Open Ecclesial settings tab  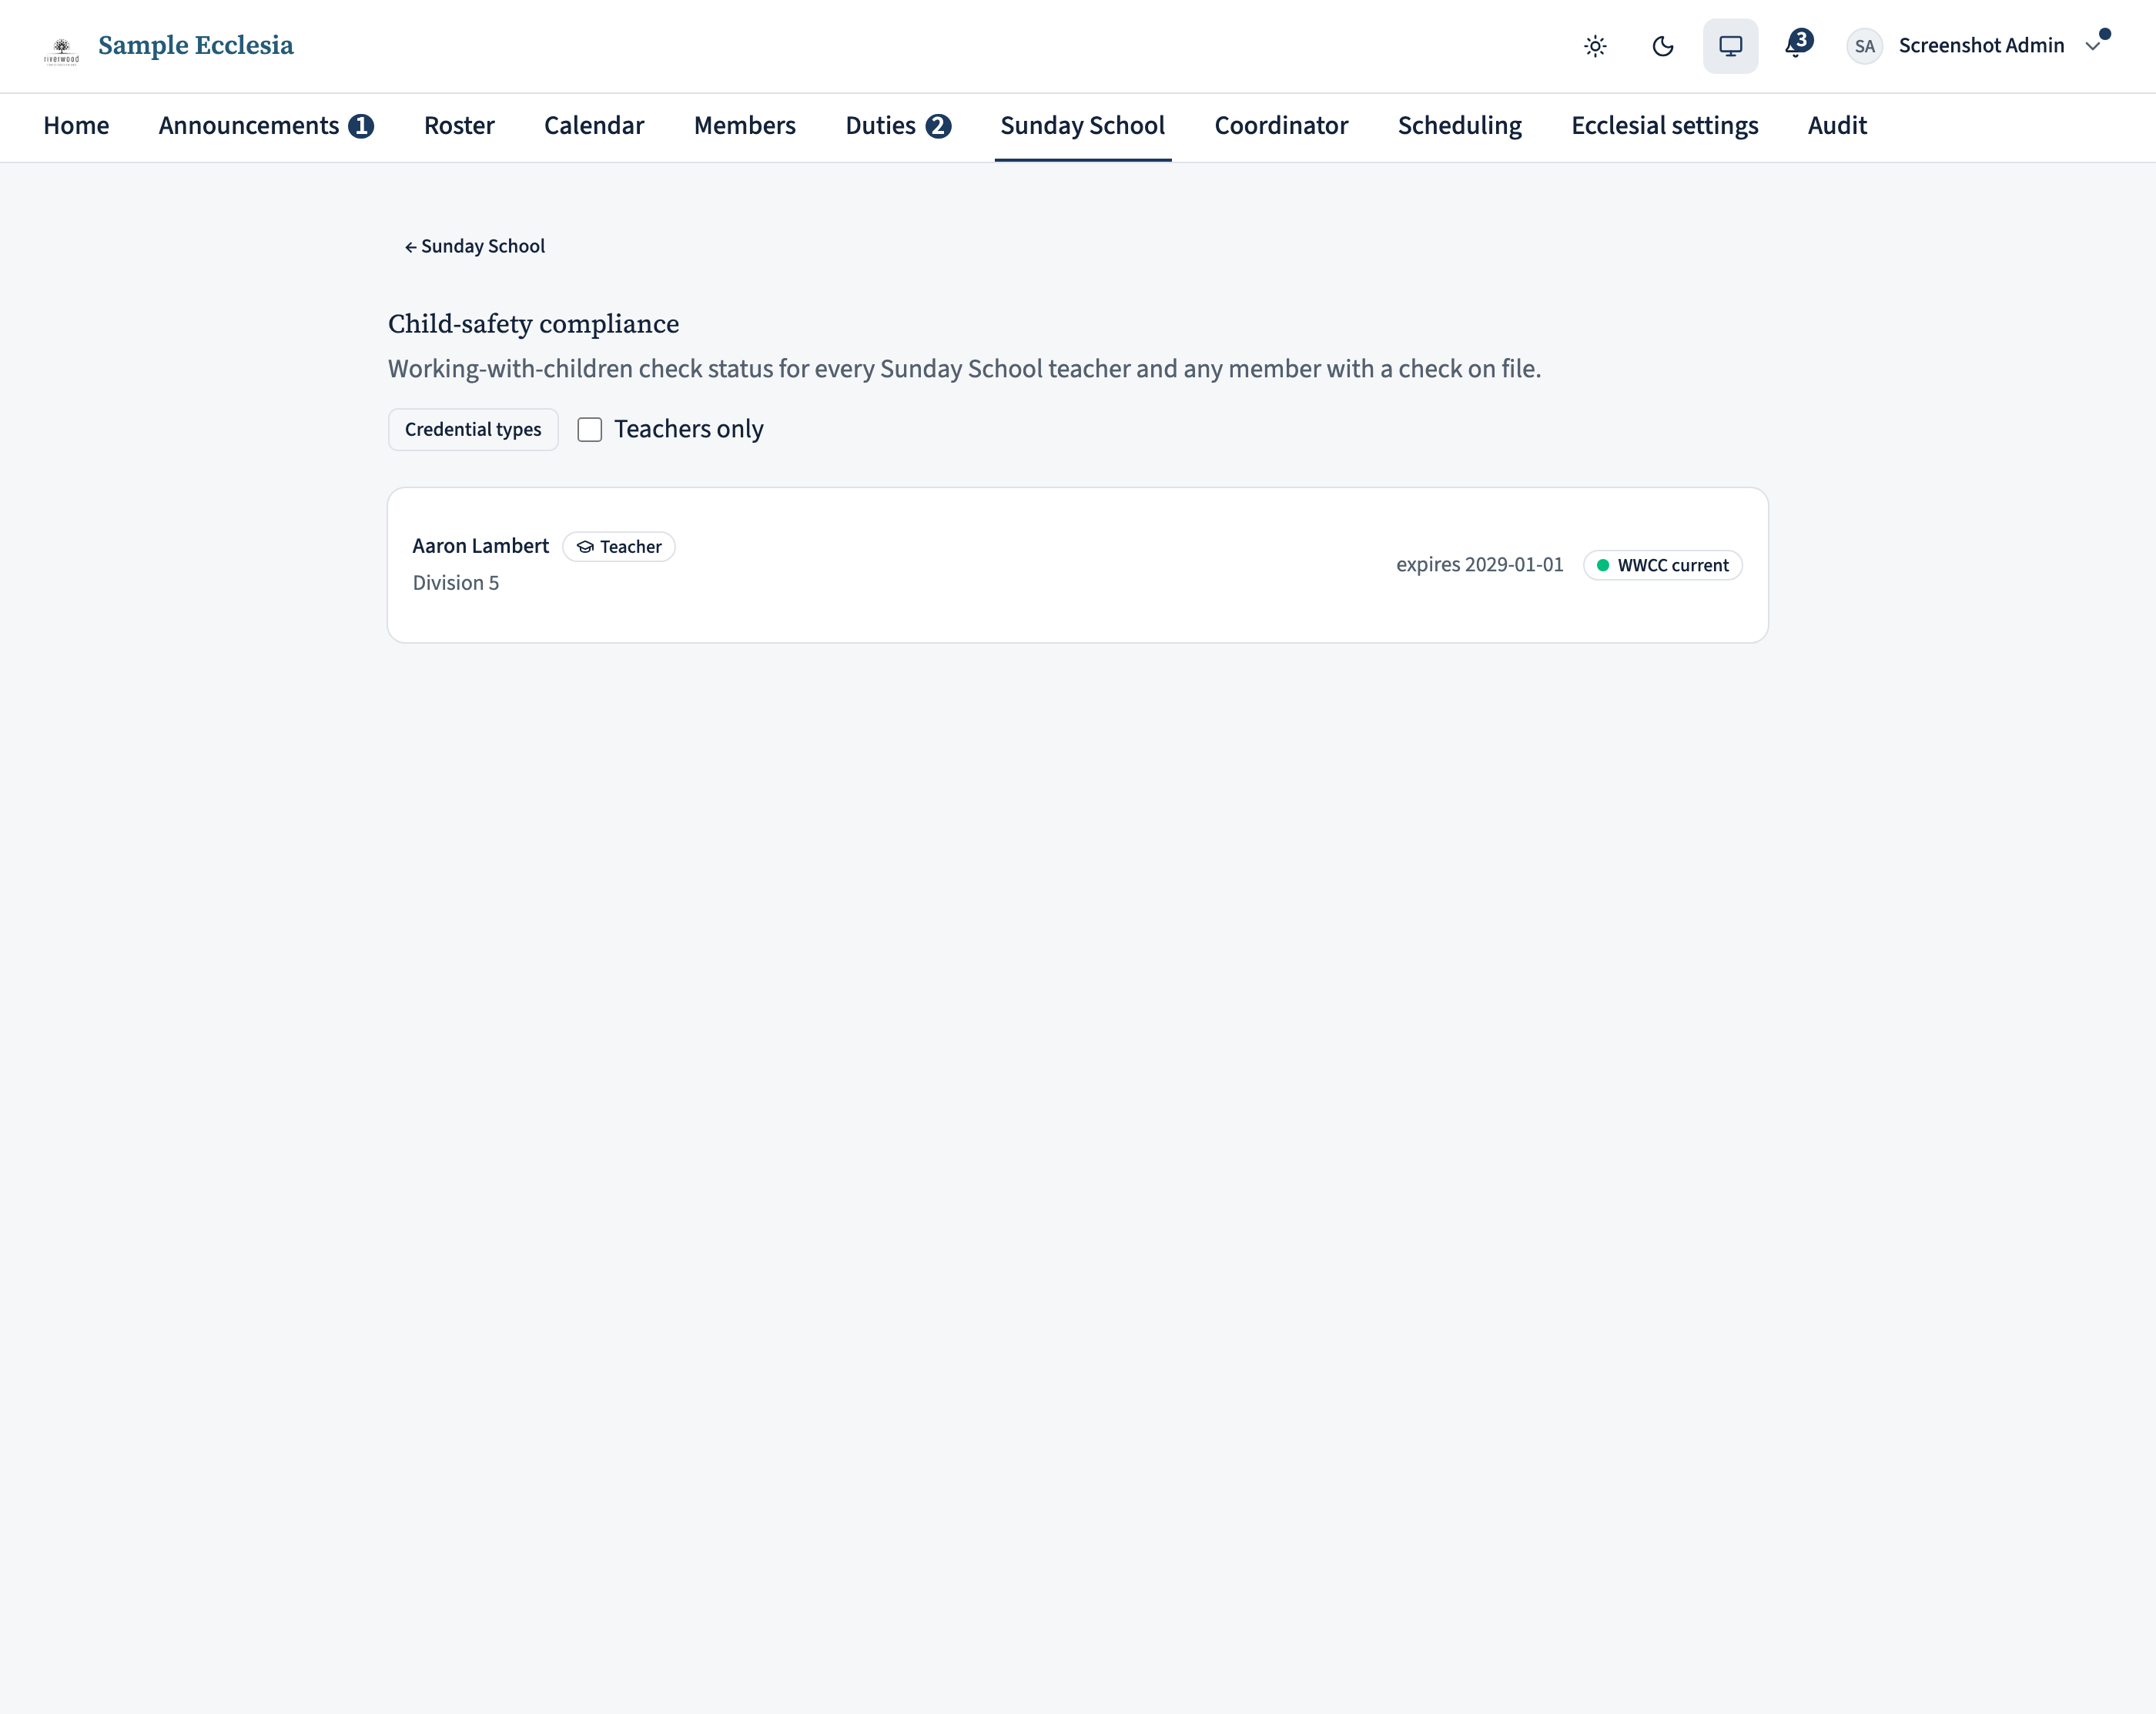pos(1664,125)
